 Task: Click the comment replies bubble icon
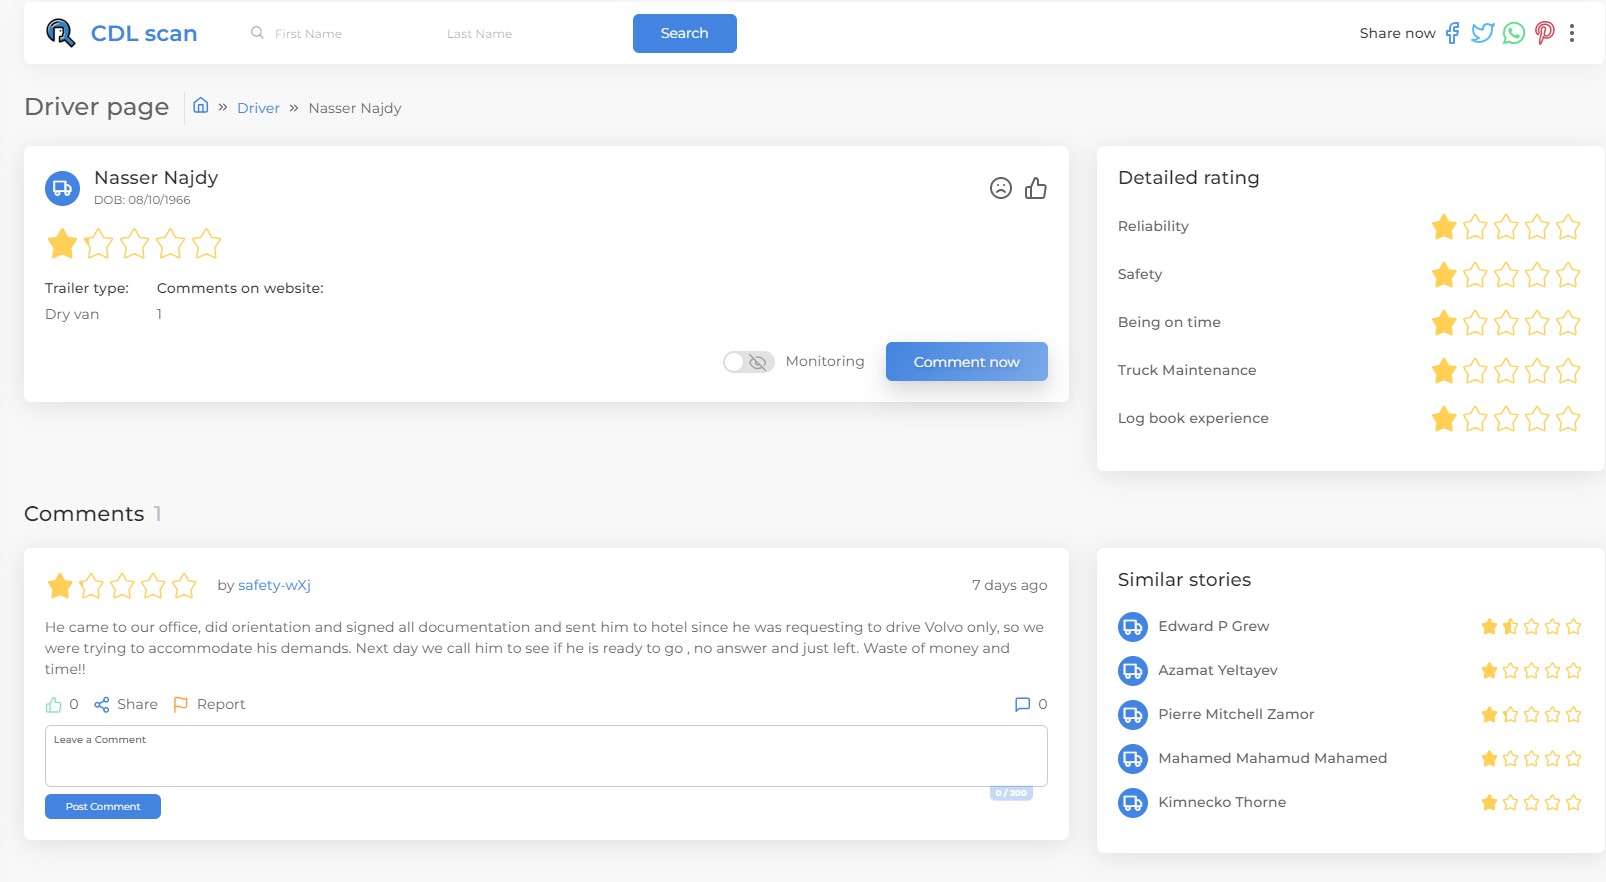1022,705
